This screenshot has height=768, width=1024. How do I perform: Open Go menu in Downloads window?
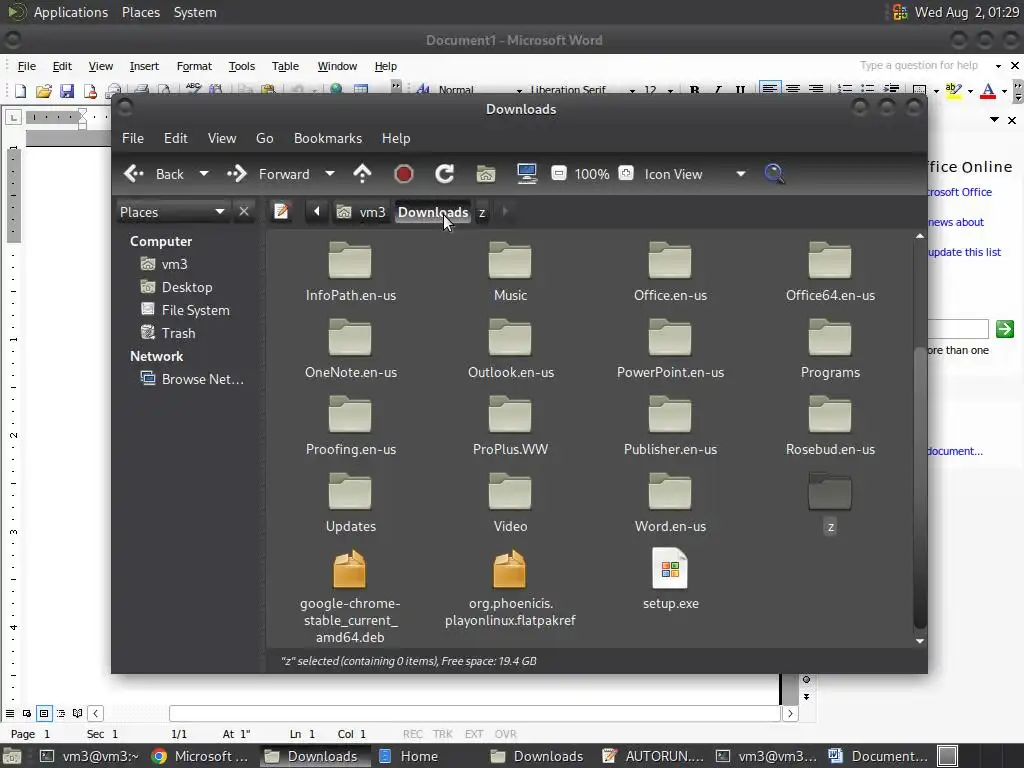264,138
